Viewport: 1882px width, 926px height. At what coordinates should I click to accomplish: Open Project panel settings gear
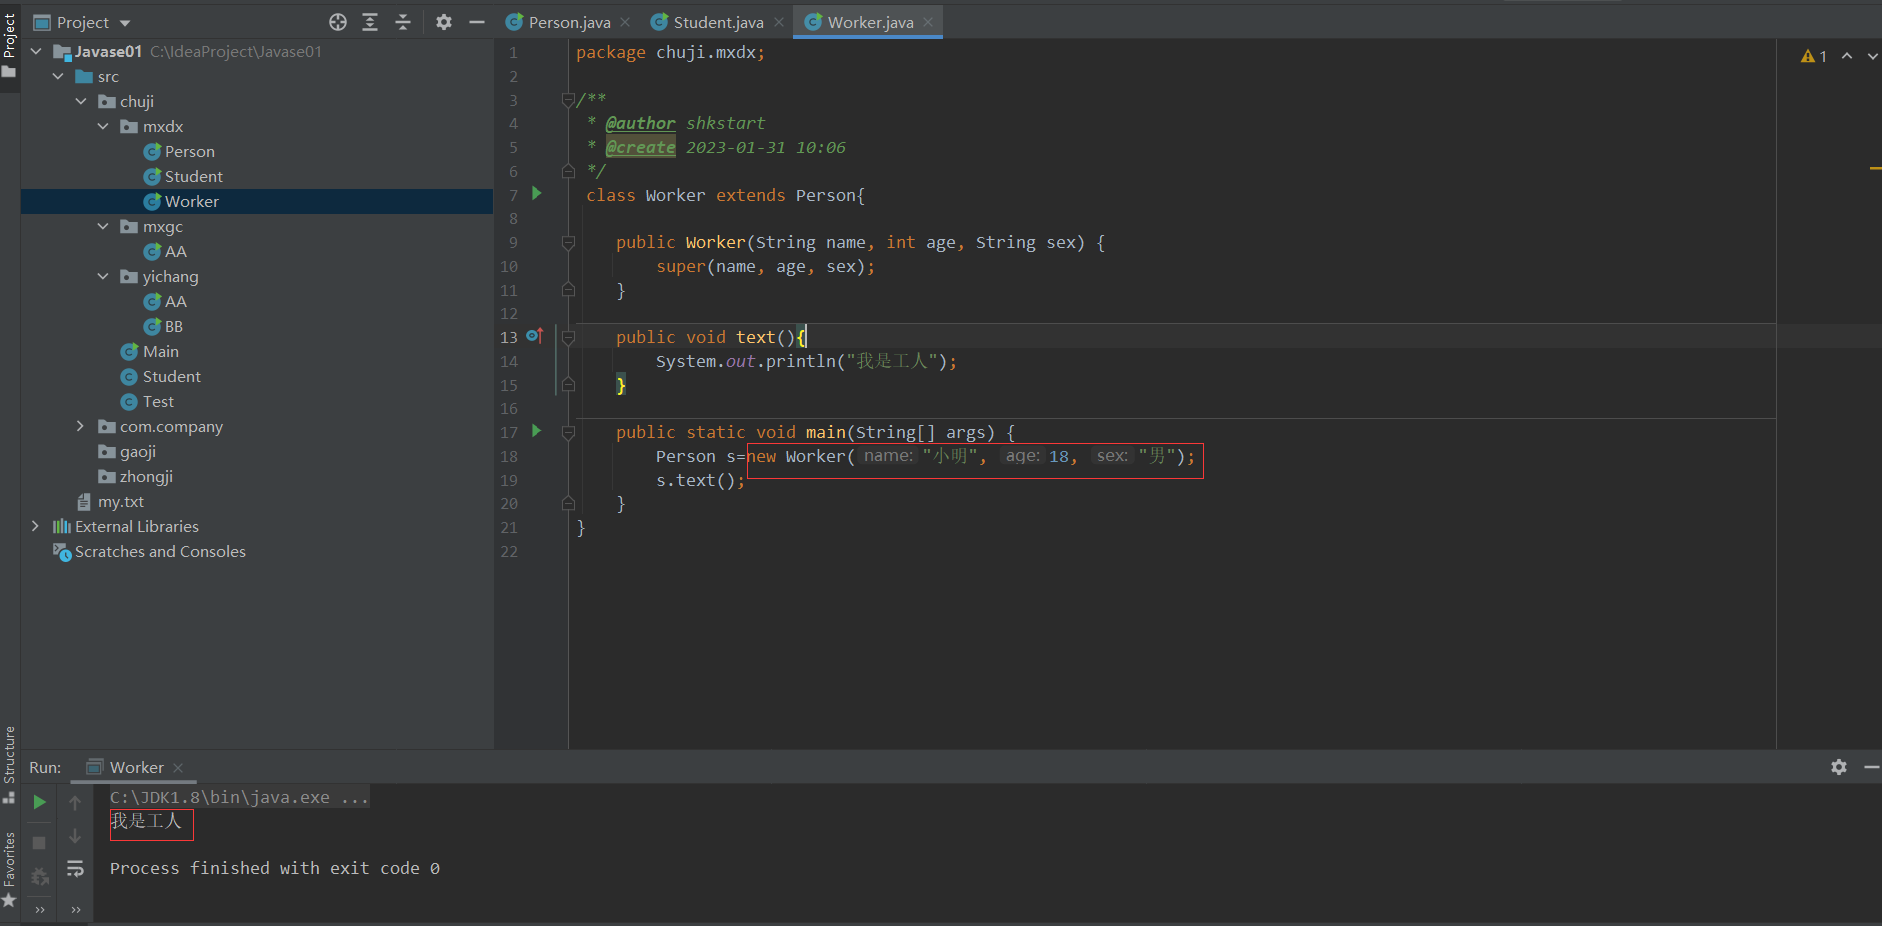(x=444, y=22)
